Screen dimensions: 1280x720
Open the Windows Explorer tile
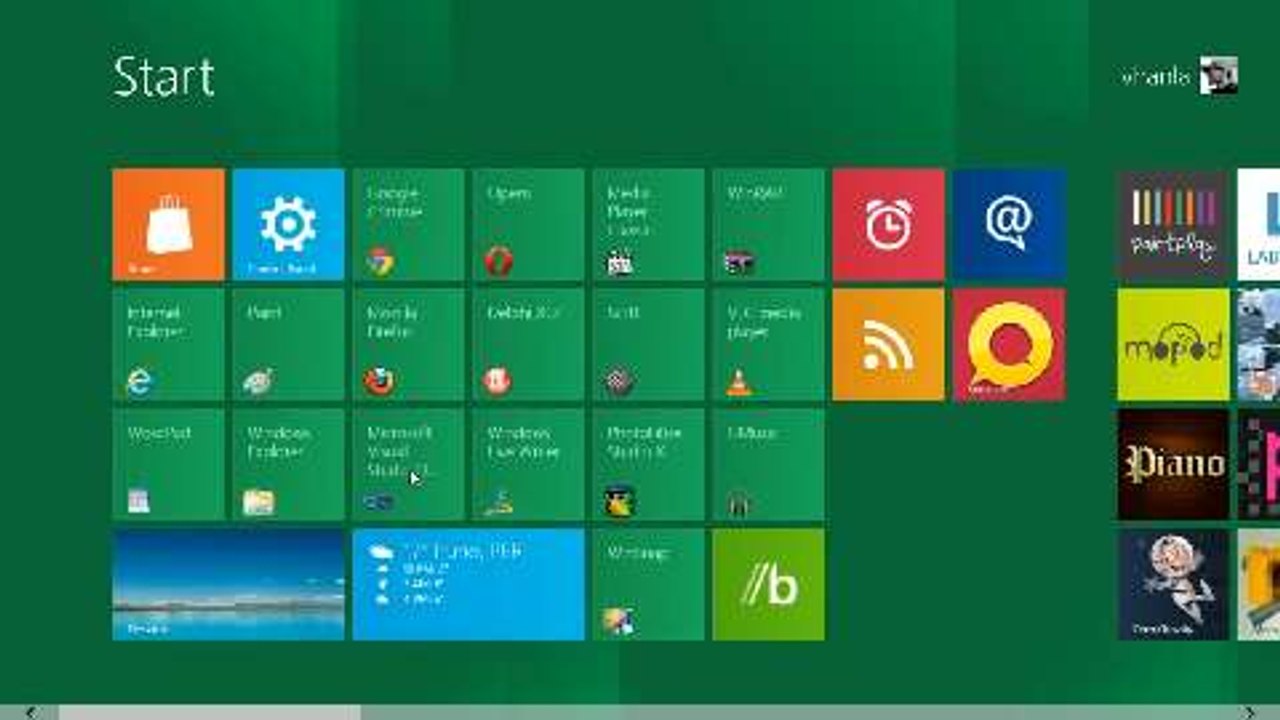tap(288, 464)
